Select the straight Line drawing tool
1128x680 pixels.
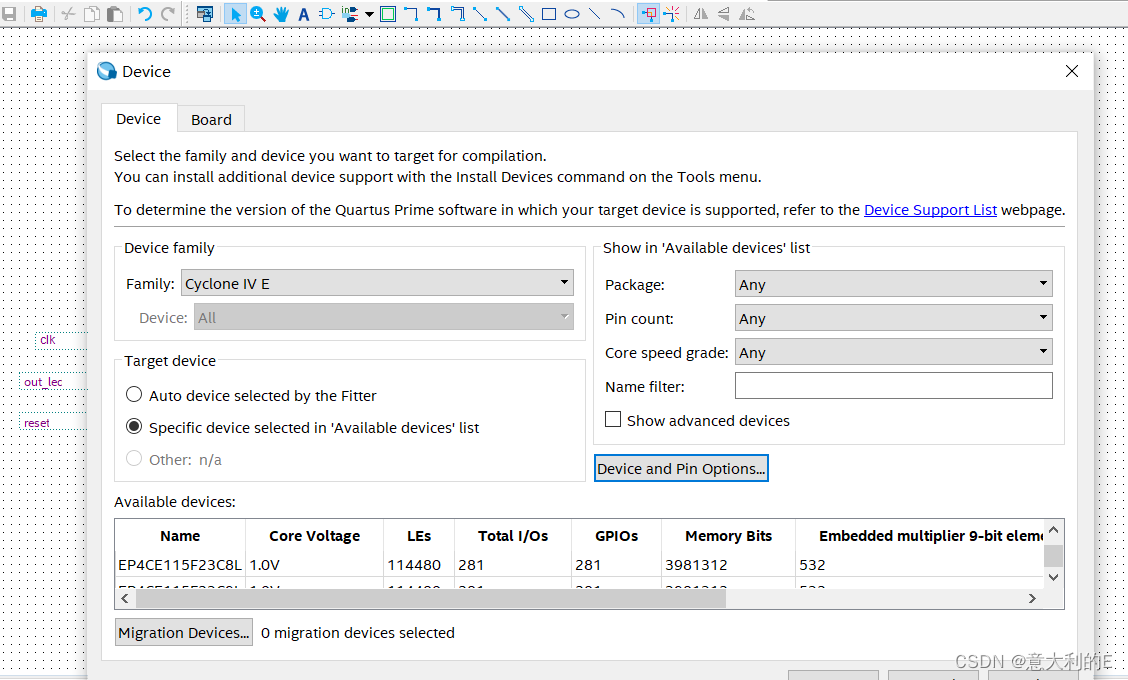click(594, 14)
